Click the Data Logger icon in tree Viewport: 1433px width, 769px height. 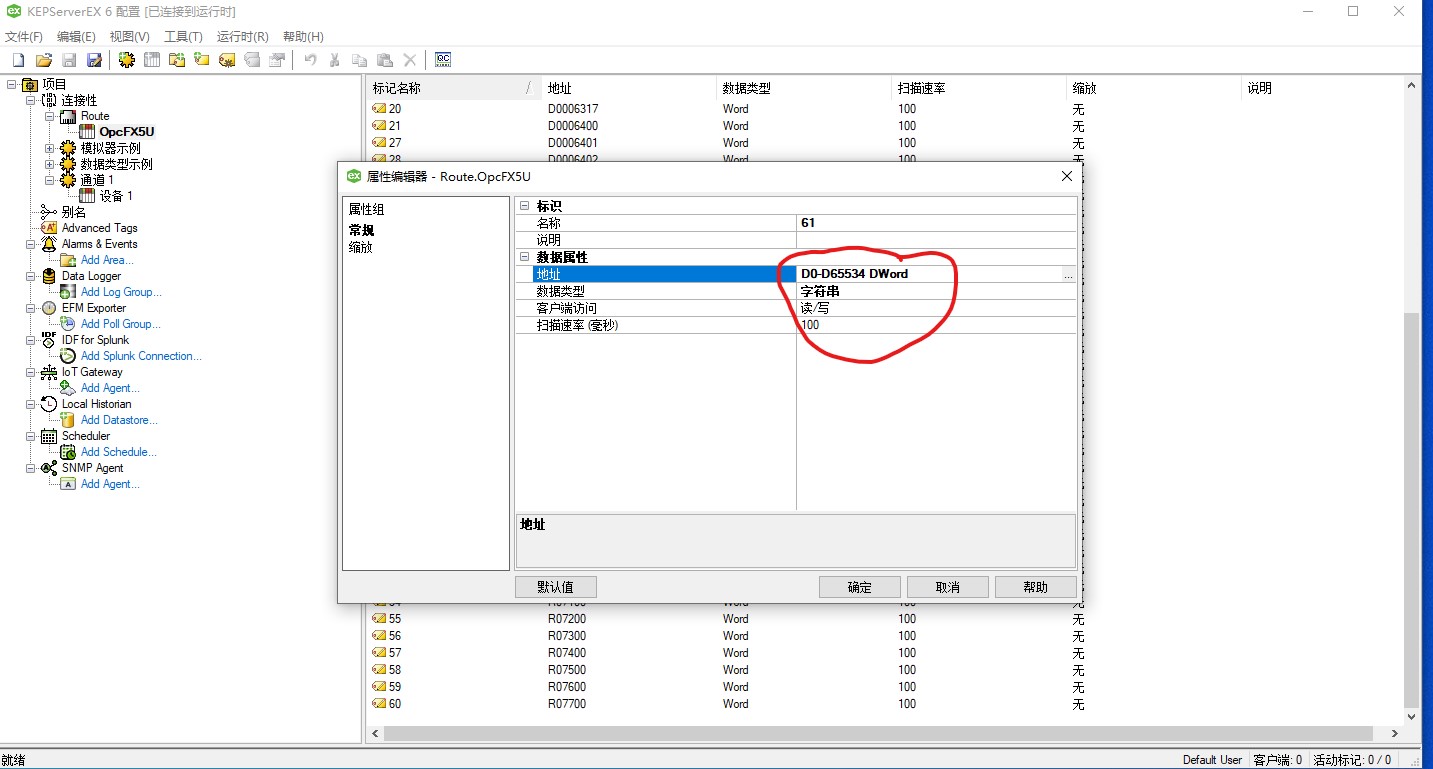point(49,276)
